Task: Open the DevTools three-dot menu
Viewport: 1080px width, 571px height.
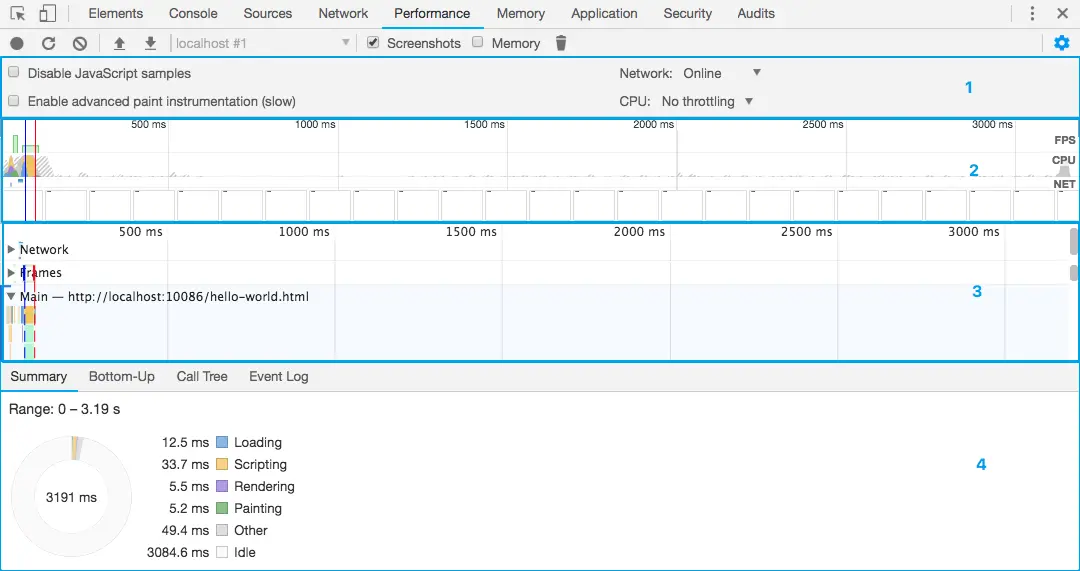Action: (x=1032, y=14)
